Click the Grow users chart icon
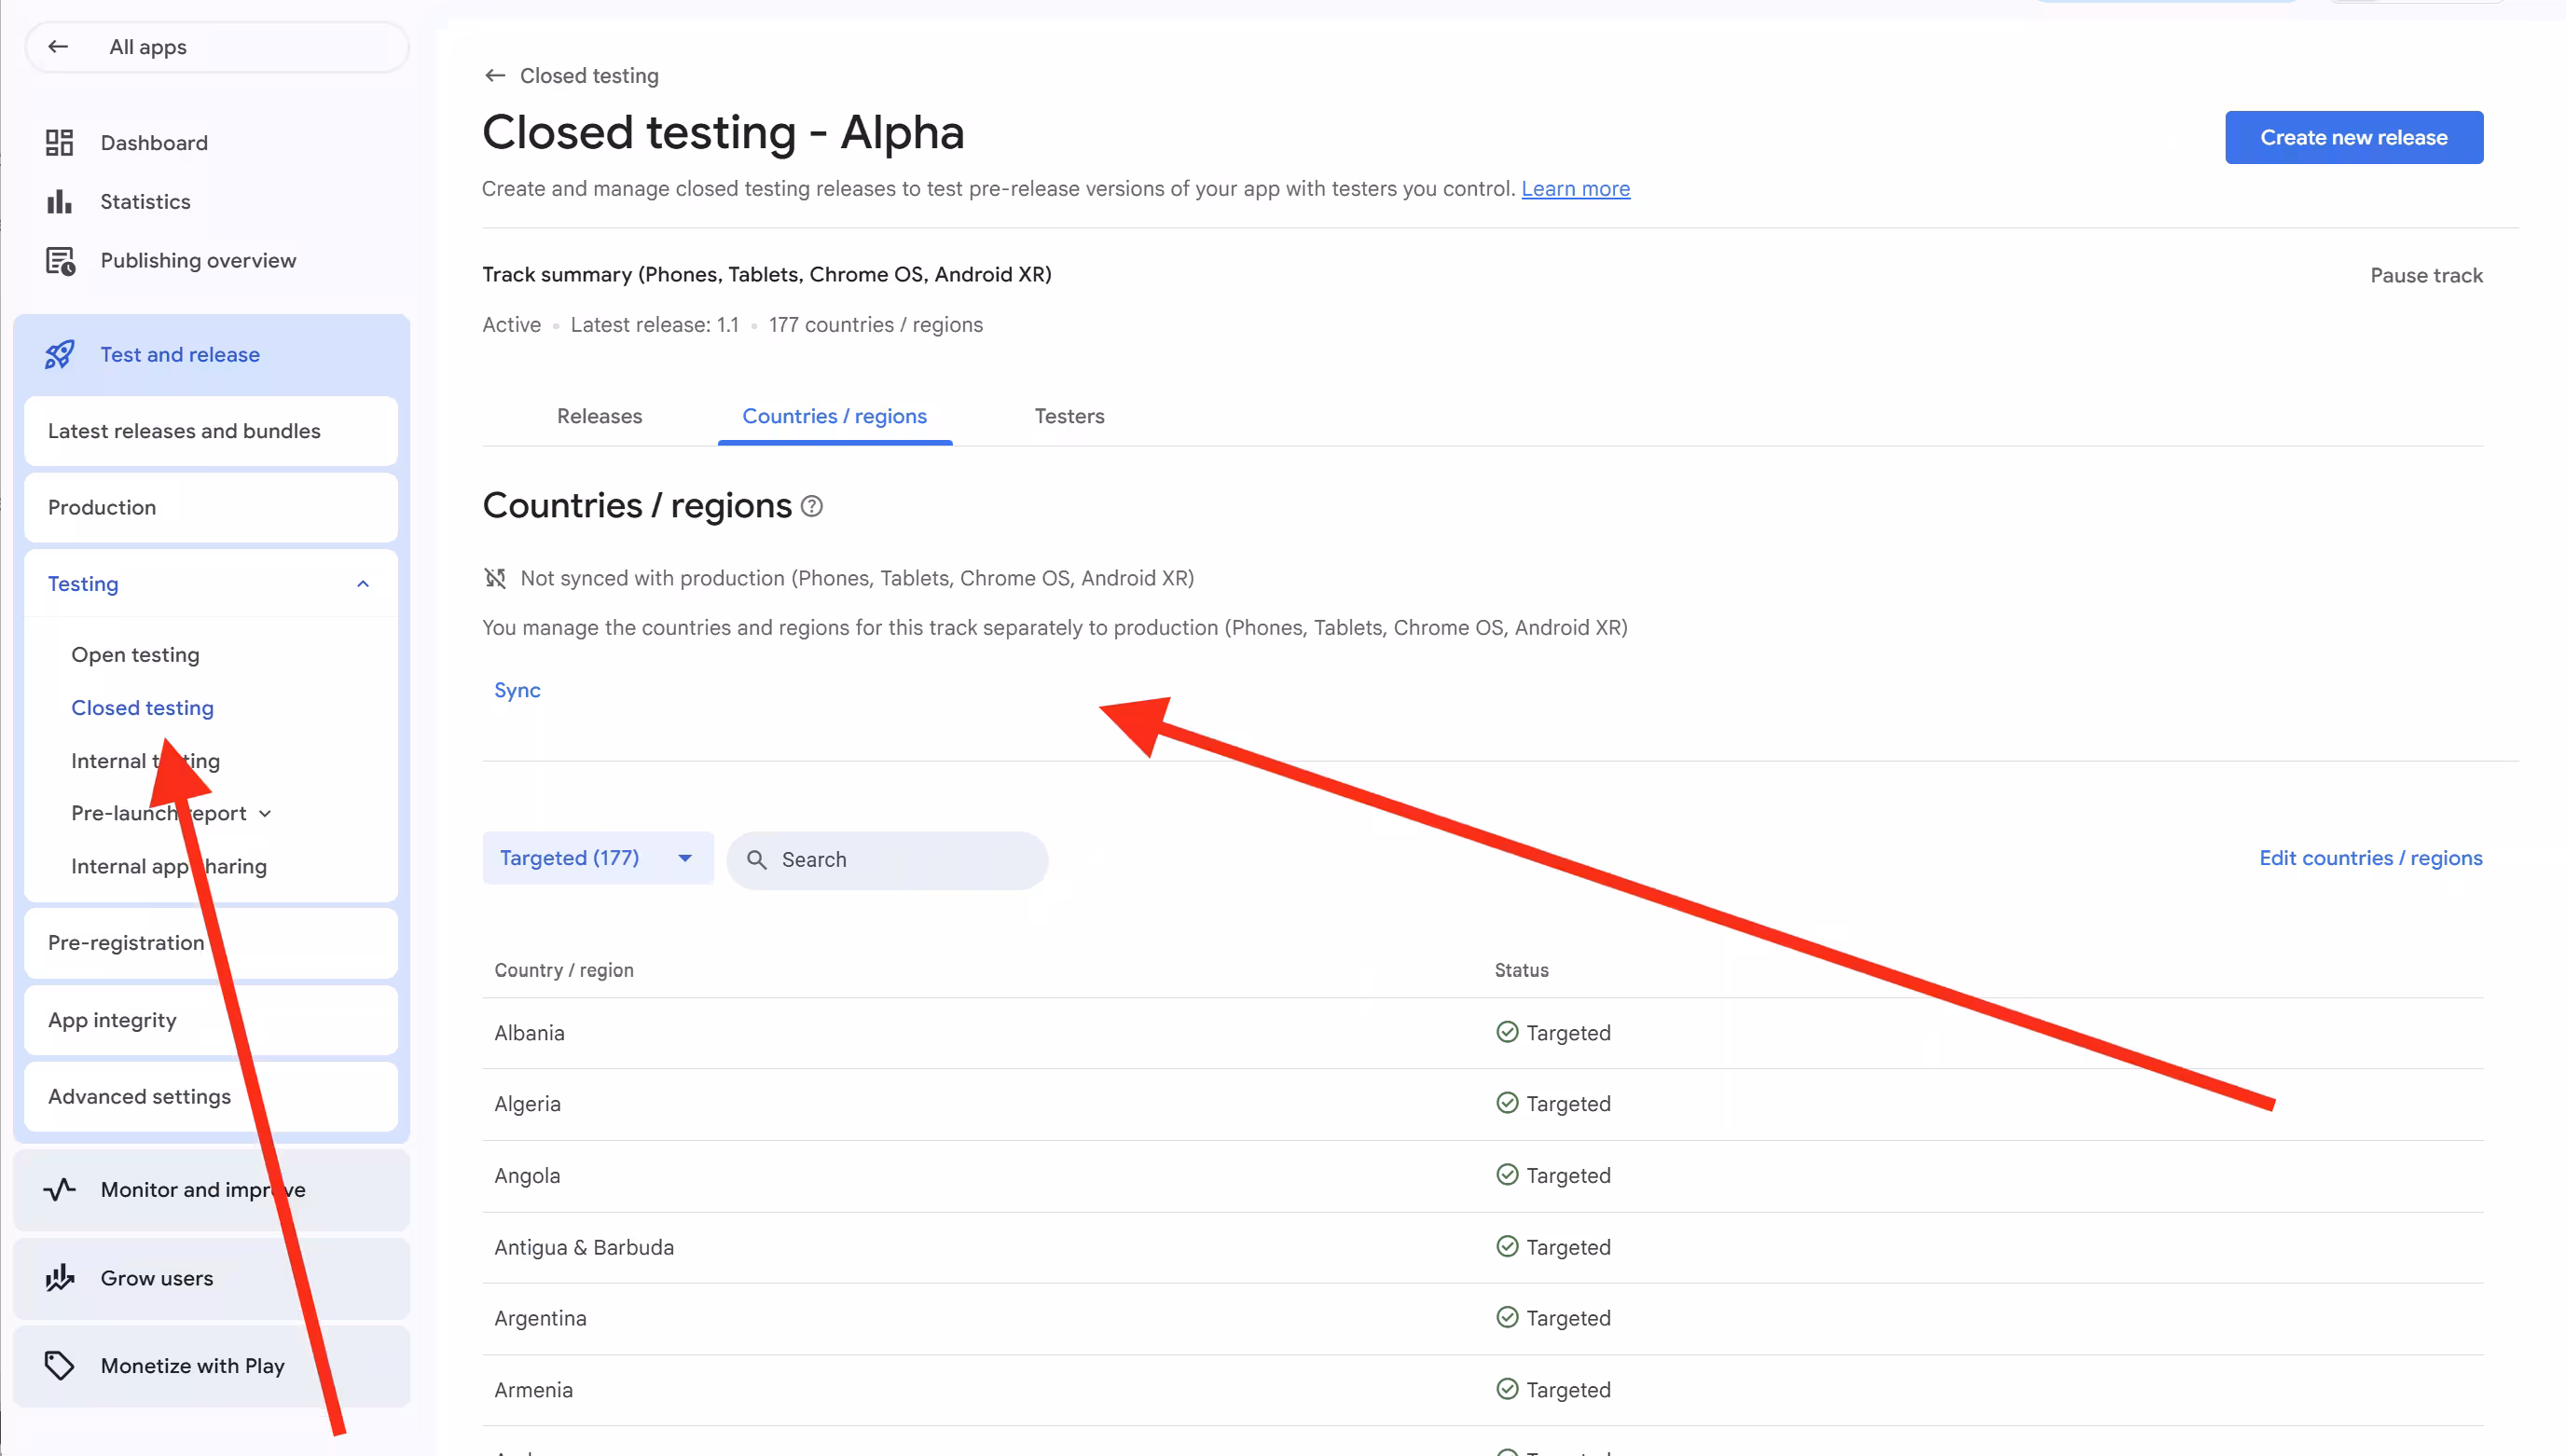The image size is (2566, 1456). coord(59,1278)
